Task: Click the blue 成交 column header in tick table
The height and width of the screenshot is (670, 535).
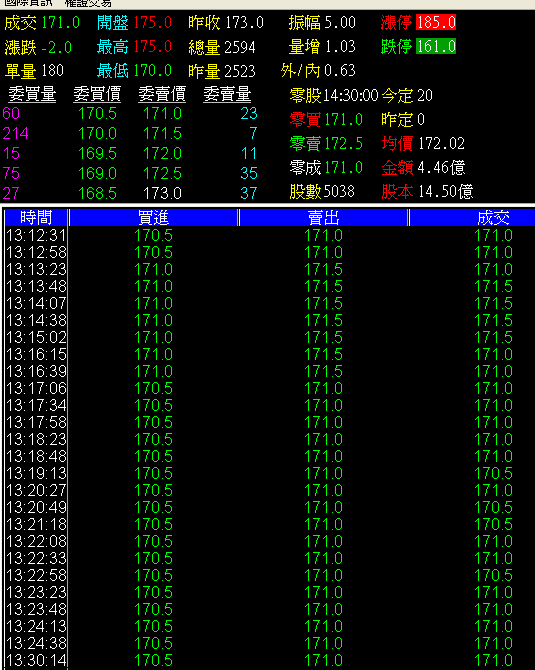Action: [493, 217]
